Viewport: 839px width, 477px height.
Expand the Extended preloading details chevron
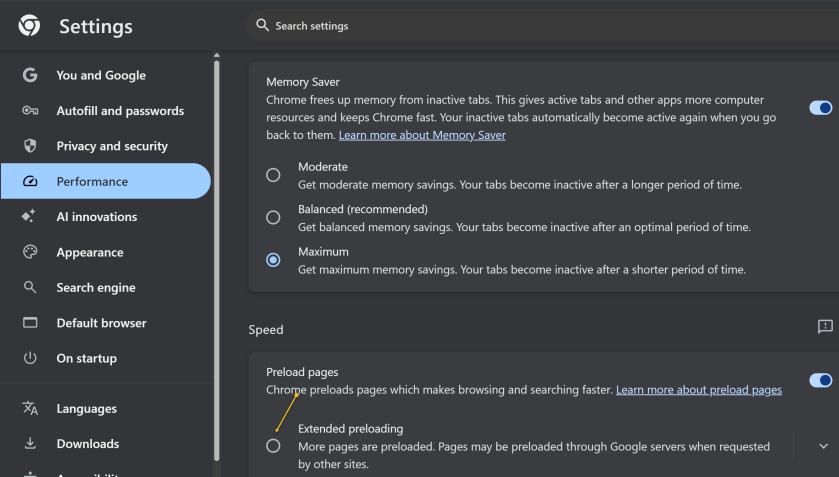pos(823,446)
